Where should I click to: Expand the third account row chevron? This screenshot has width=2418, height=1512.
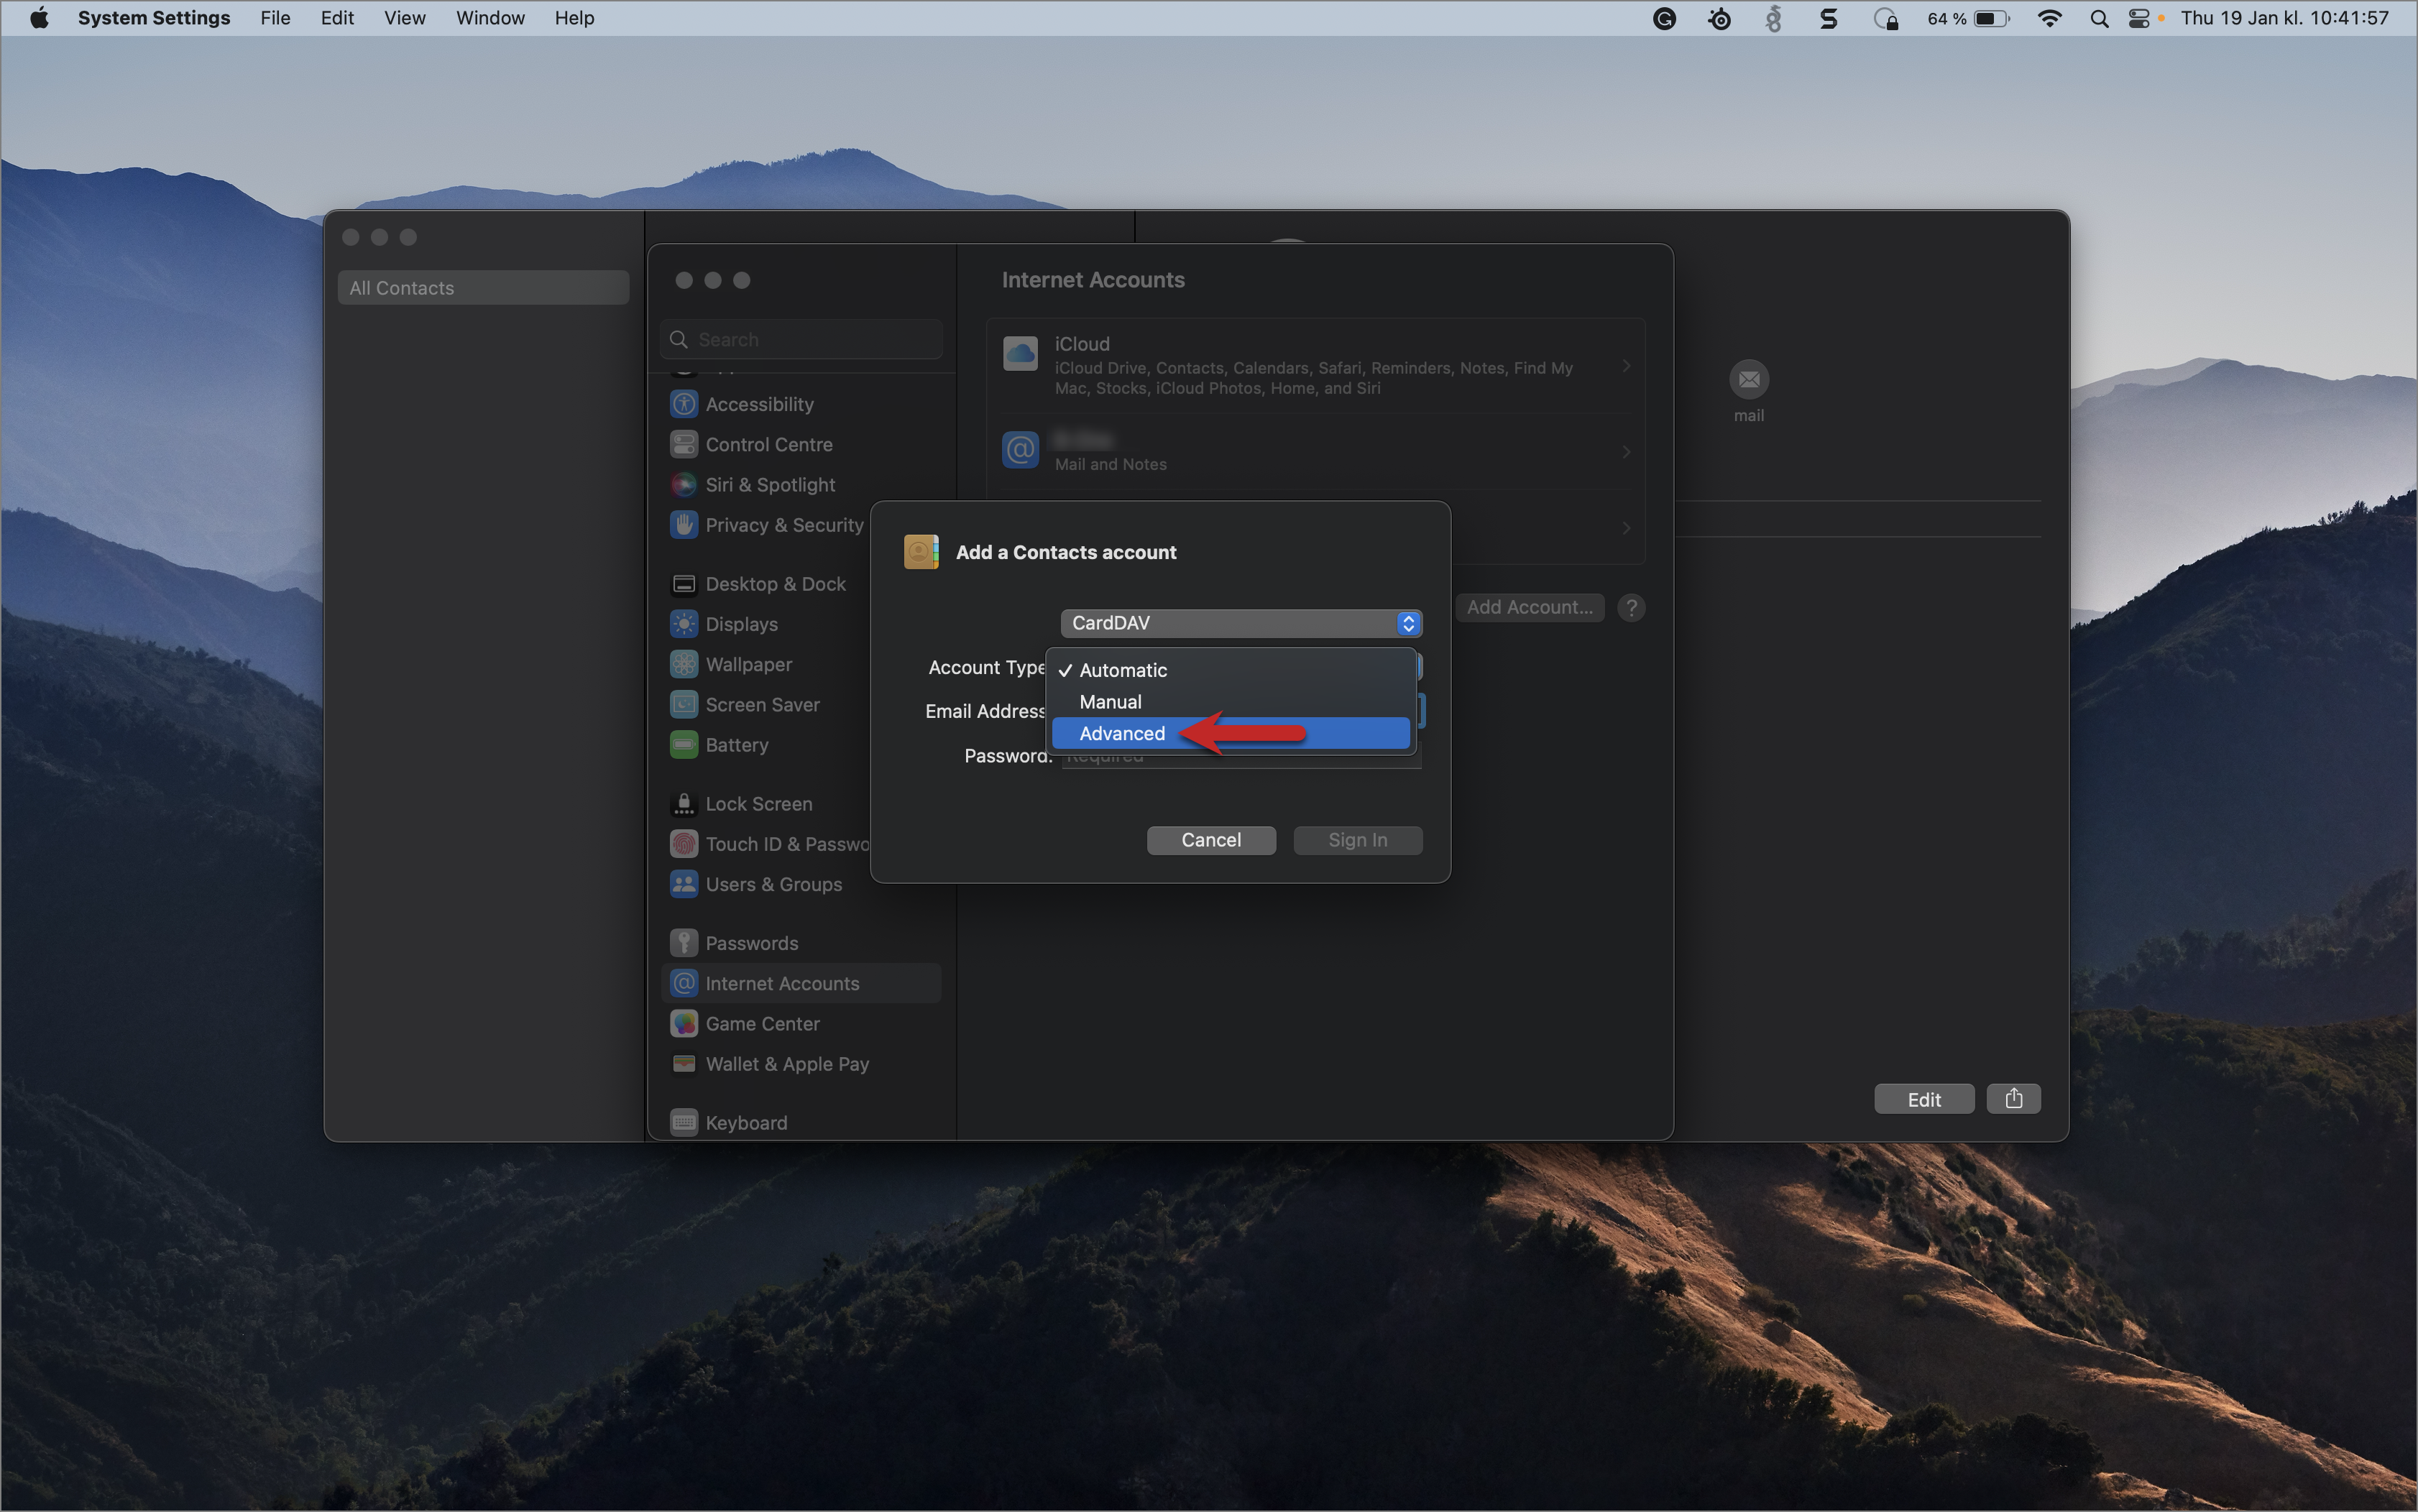(x=1626, y=527)
